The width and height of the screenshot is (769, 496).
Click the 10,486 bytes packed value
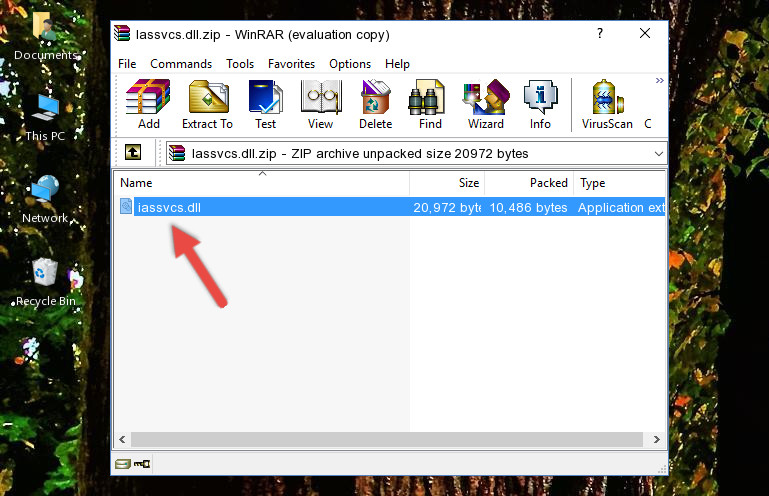528,208
